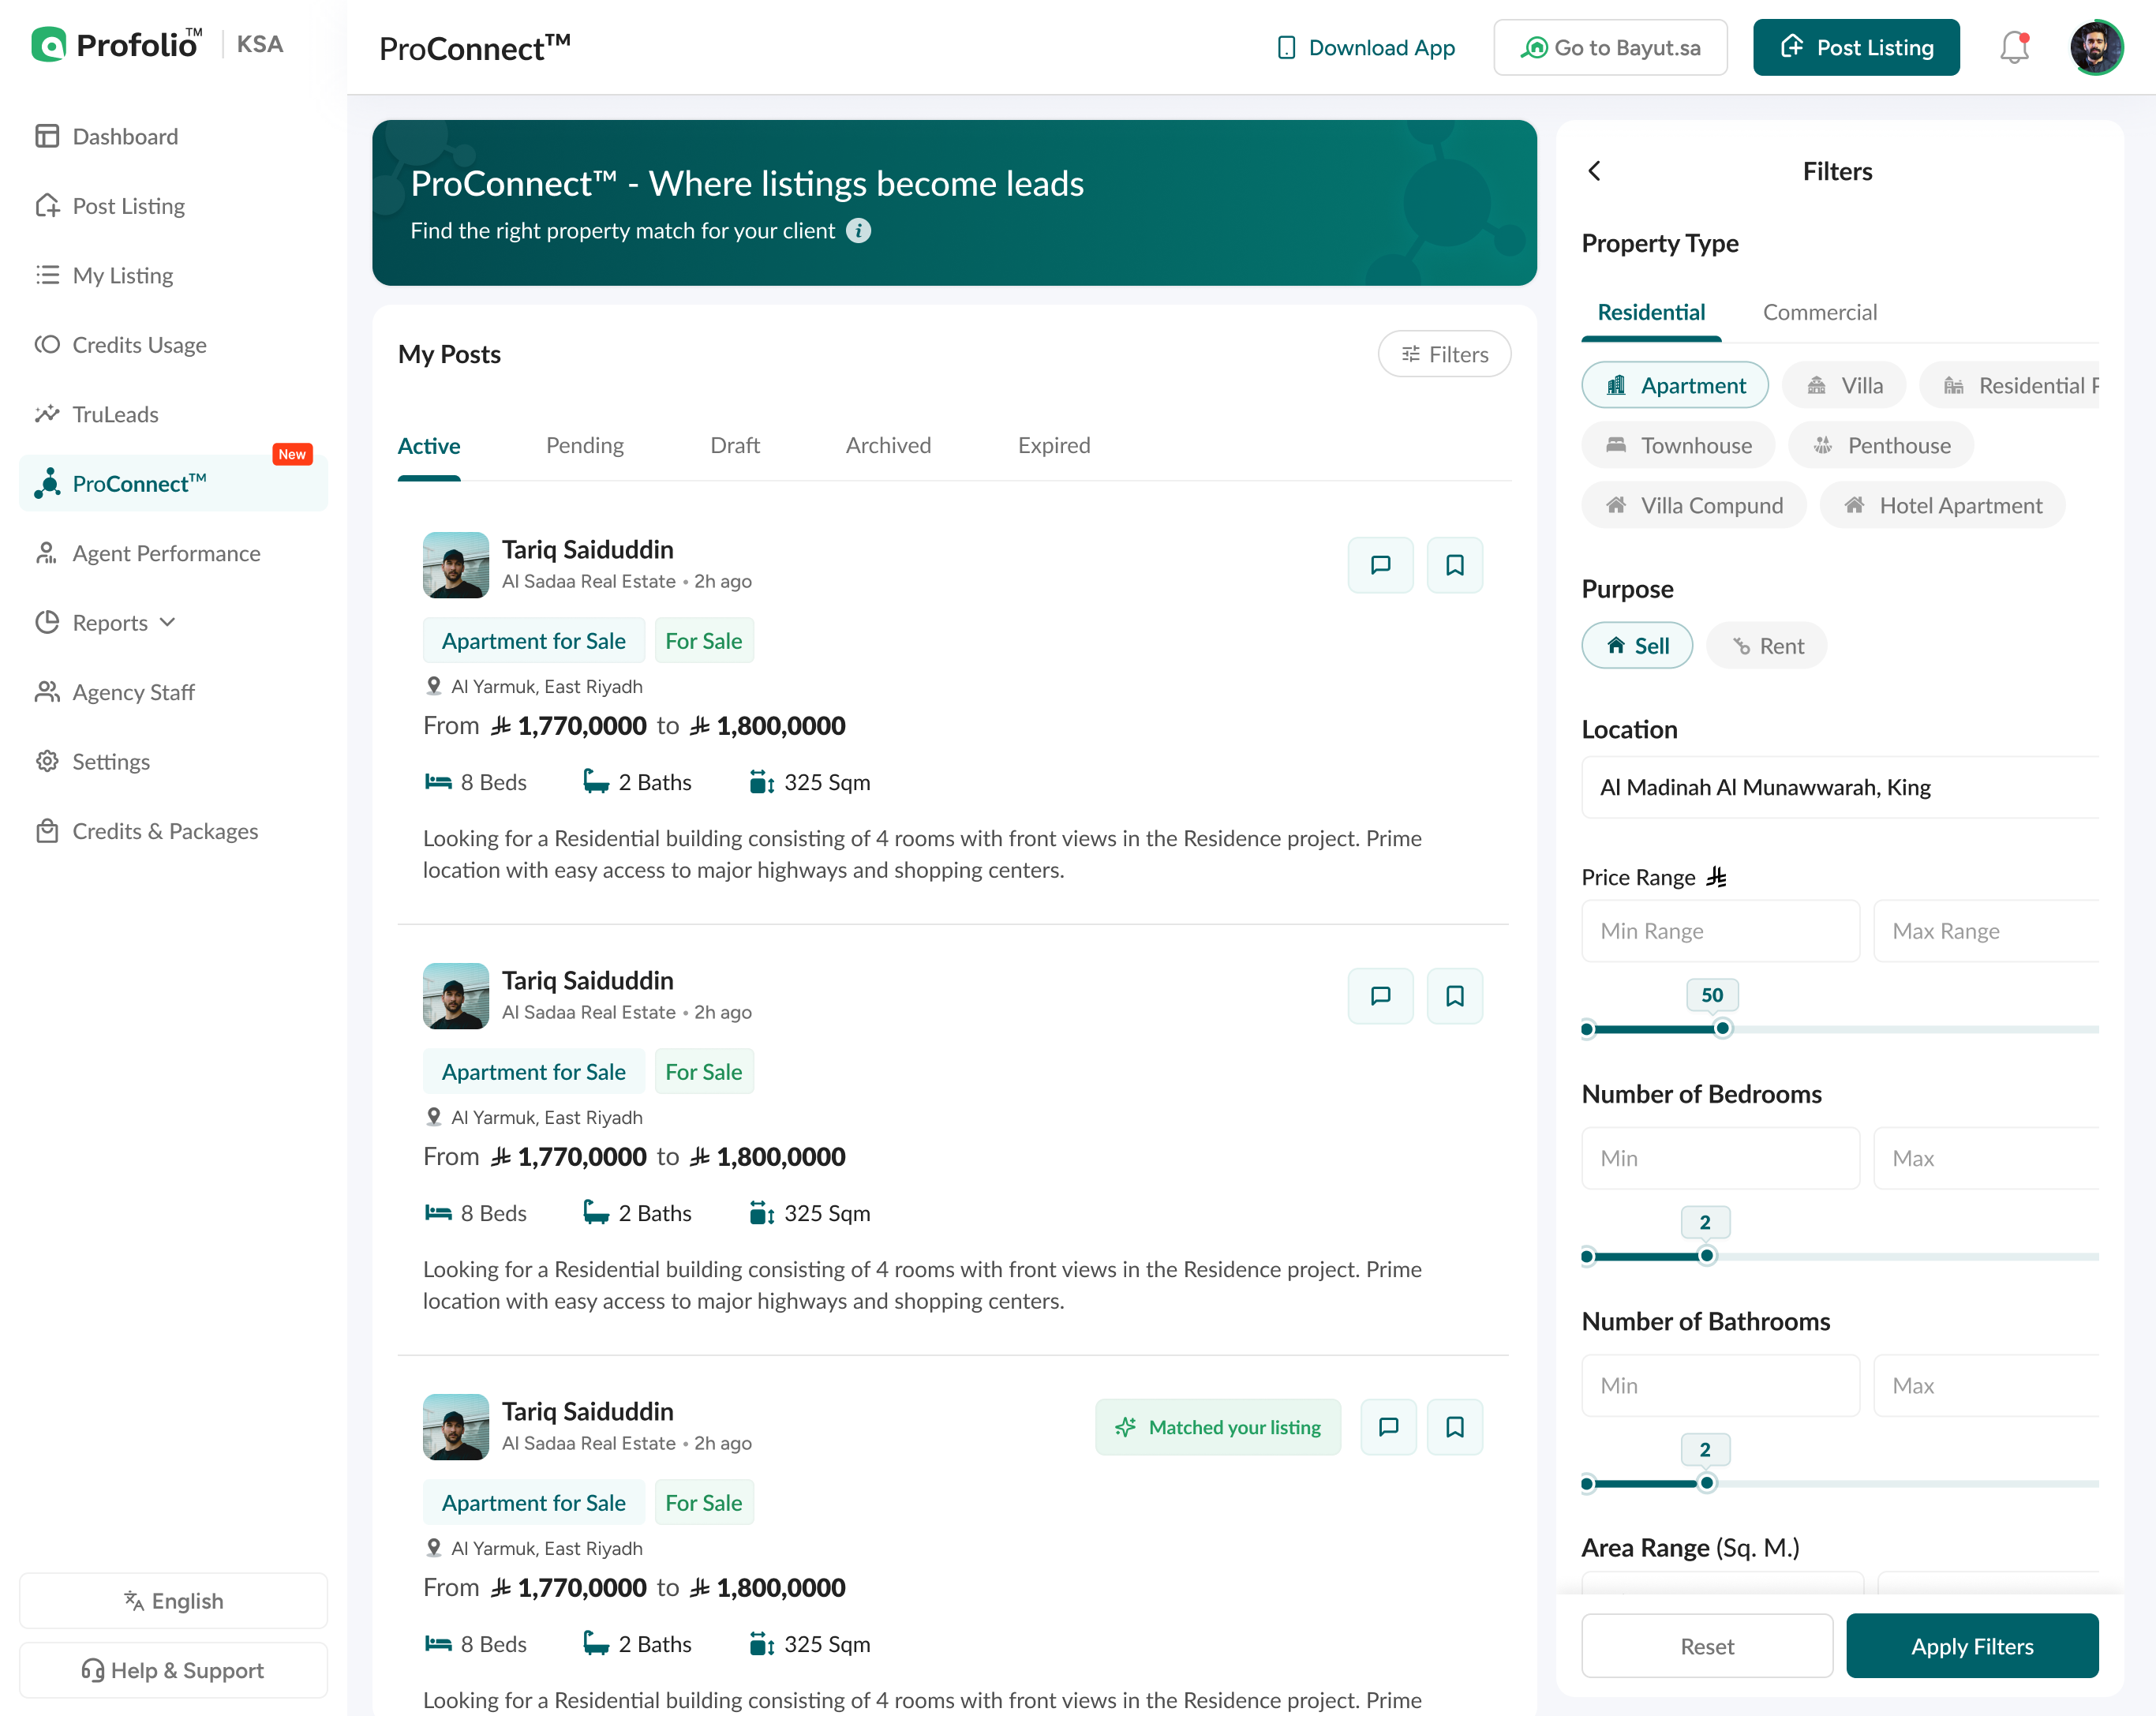Image resolution: width=2156 pixels, height=1716 pixels.
Task: Select ProConnect in the sidebar
Action: [174, 484]
